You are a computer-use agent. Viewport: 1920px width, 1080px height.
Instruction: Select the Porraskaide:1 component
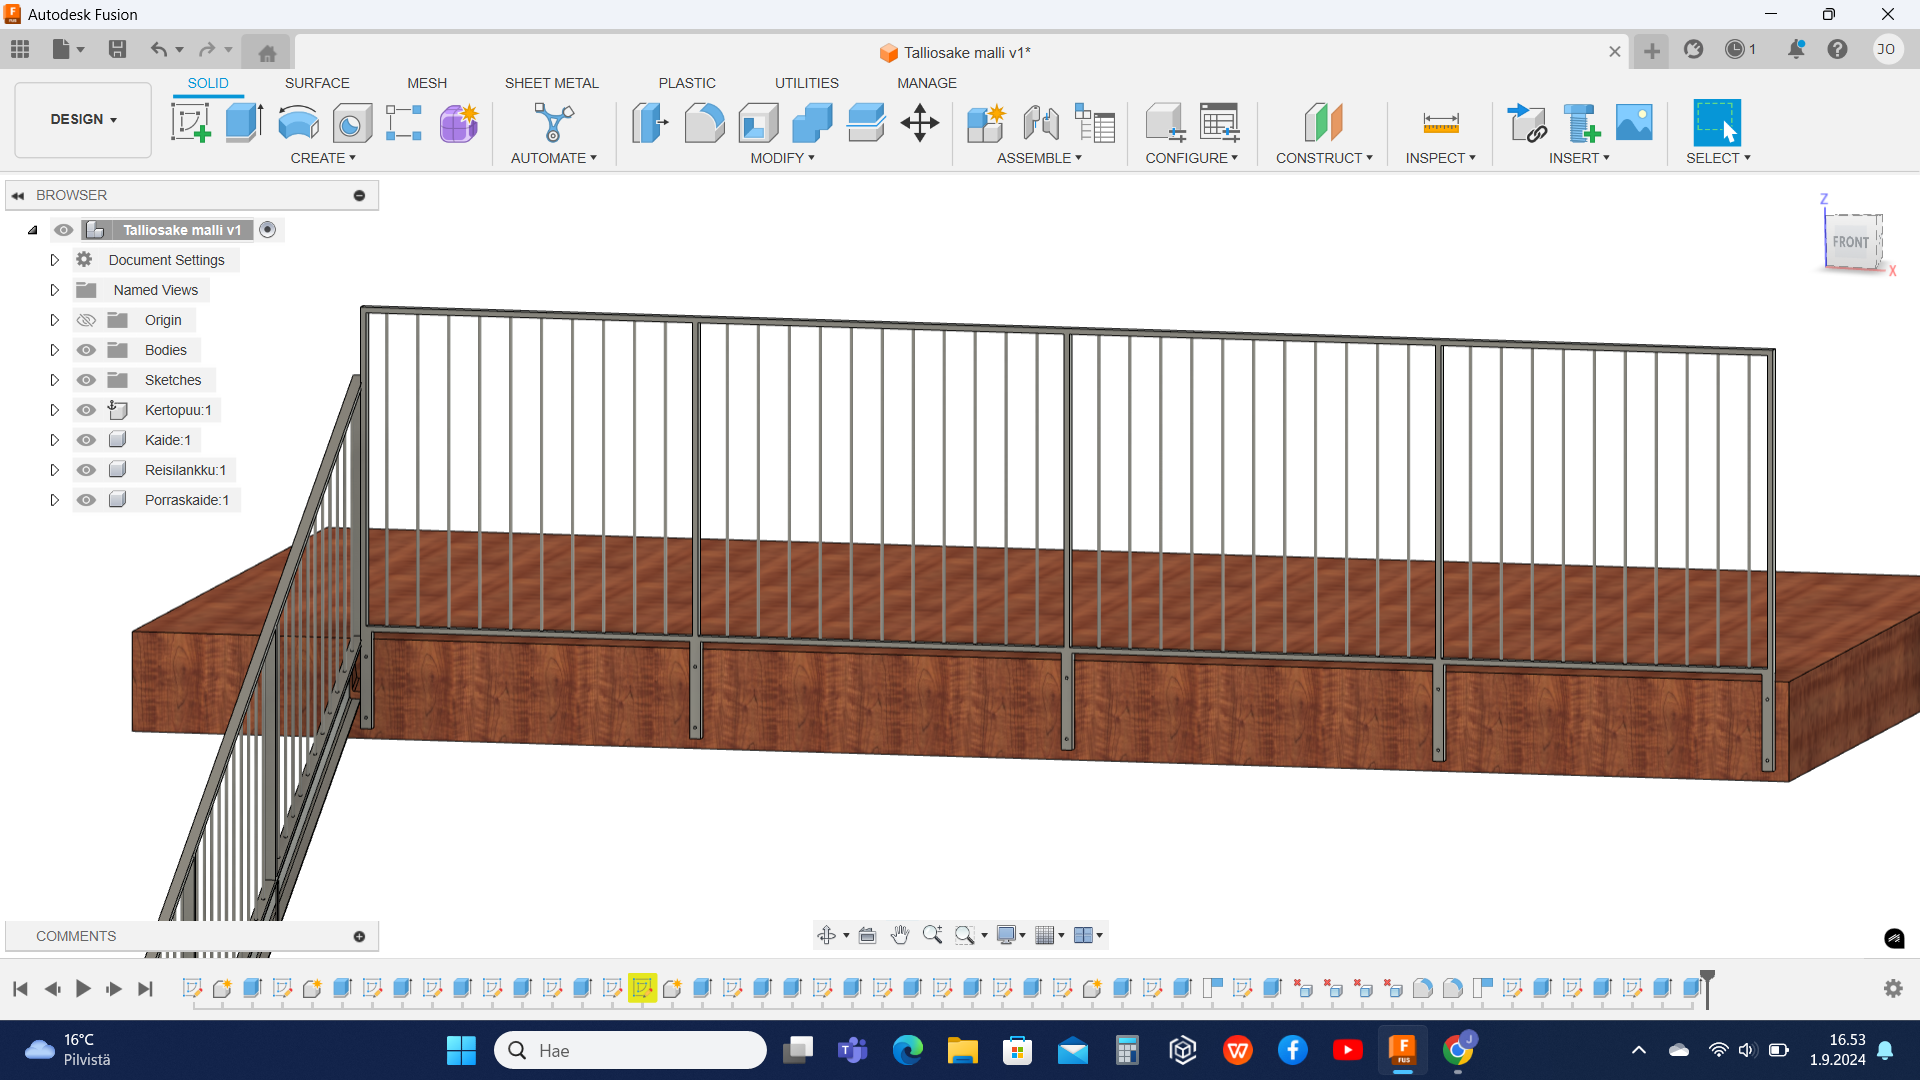tap(186, 500)
